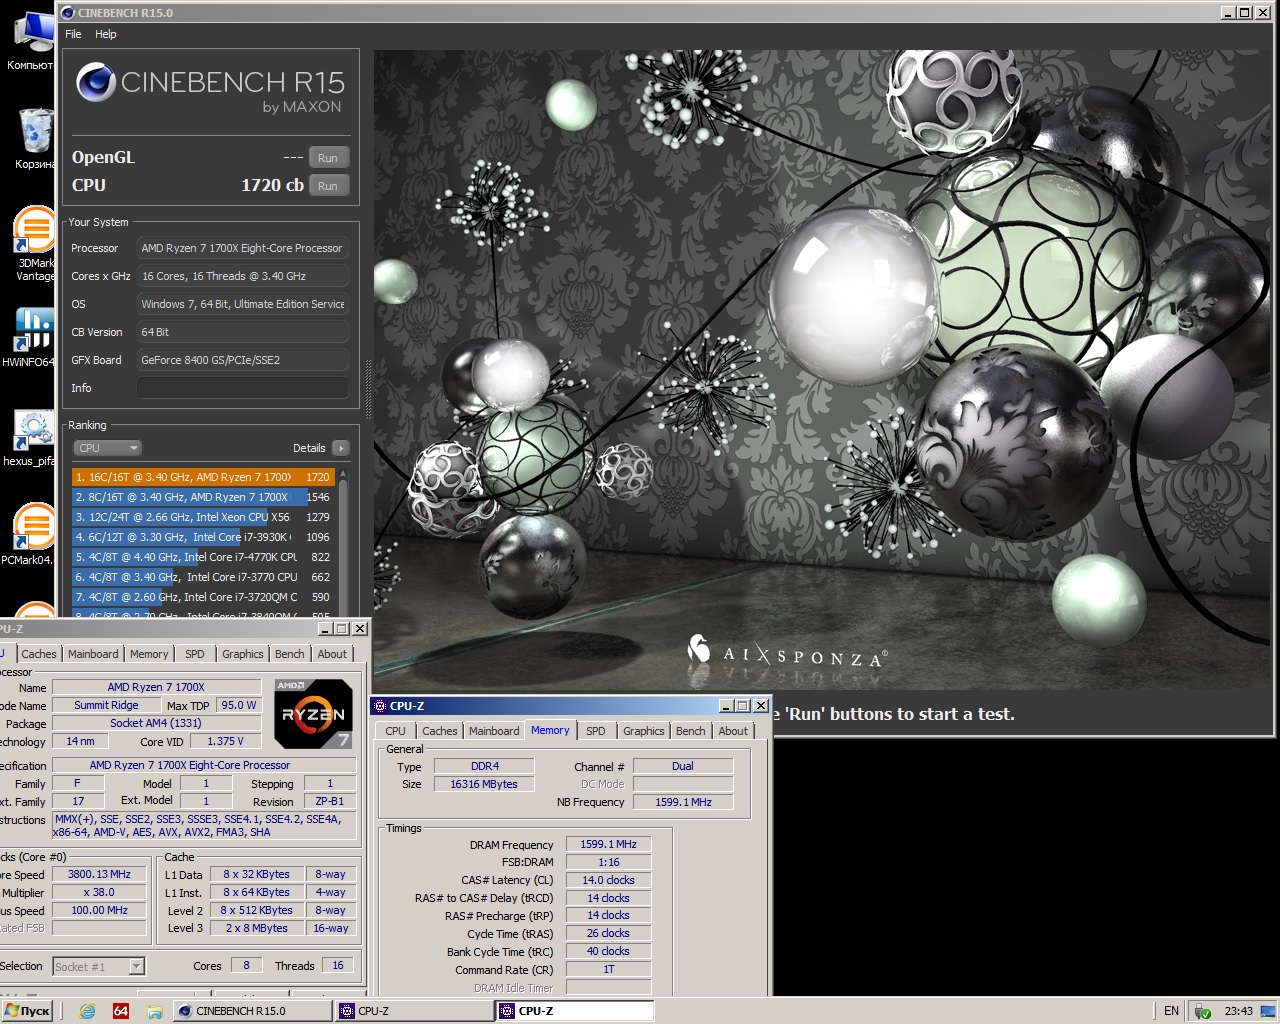
Task: Click the 16316 MBytes memory size value
Action: point(485,784)
